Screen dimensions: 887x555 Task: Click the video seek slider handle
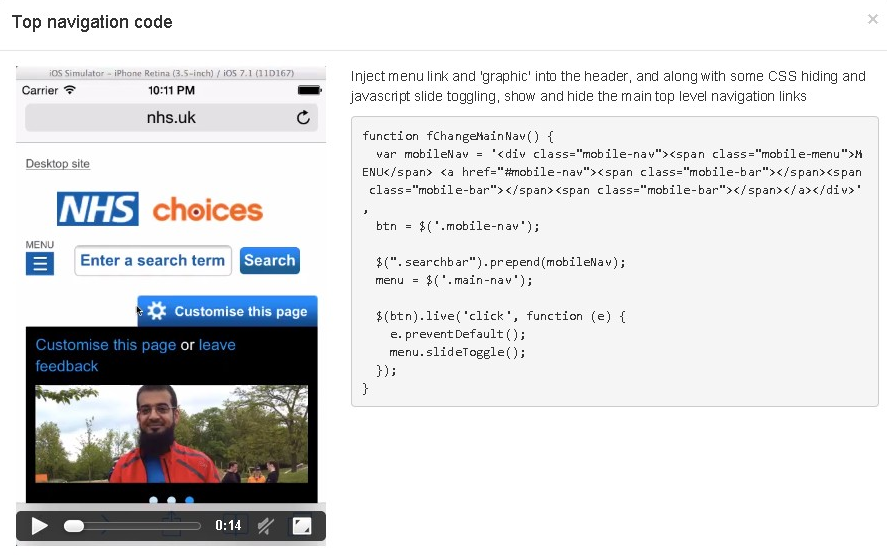(74, 526)
